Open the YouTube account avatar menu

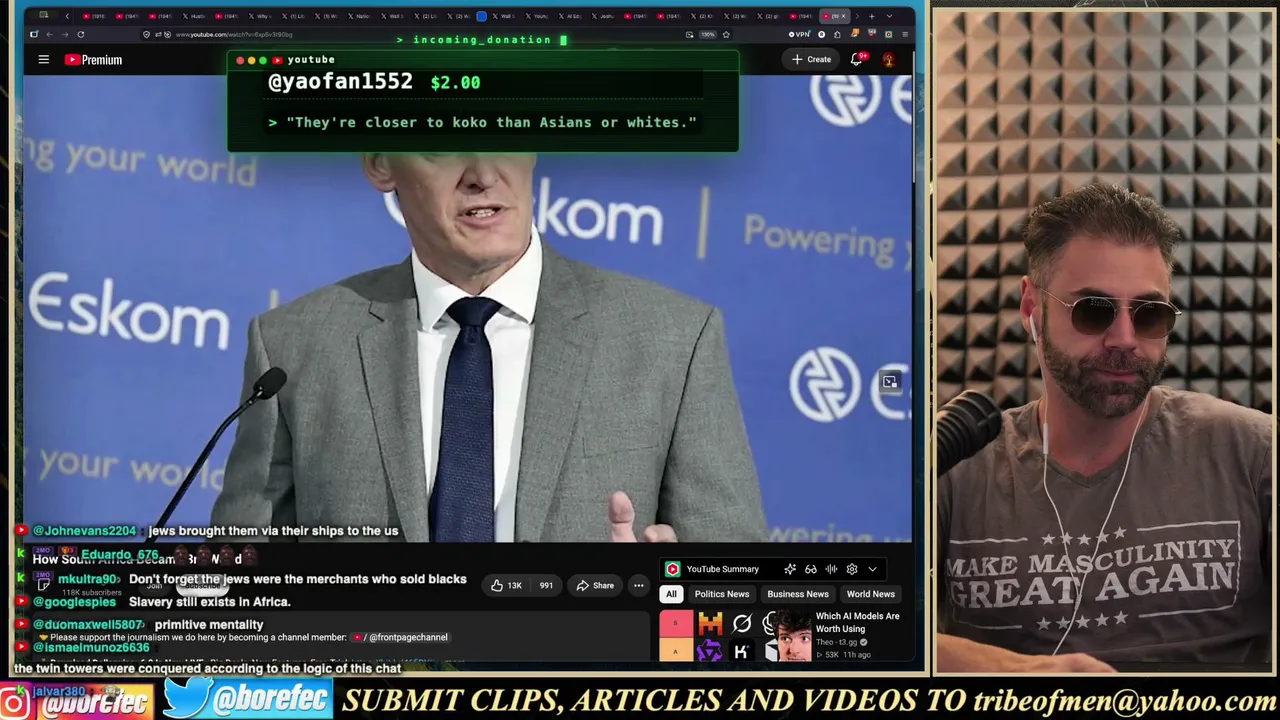click(888, 60)
